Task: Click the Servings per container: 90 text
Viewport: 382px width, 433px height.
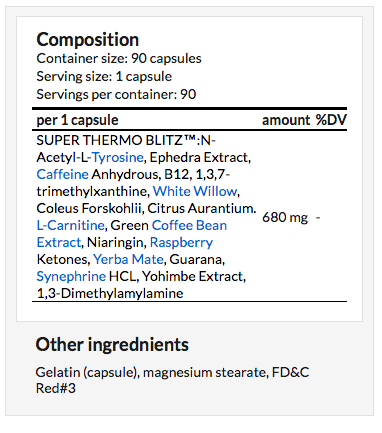Action: [116, 94]
